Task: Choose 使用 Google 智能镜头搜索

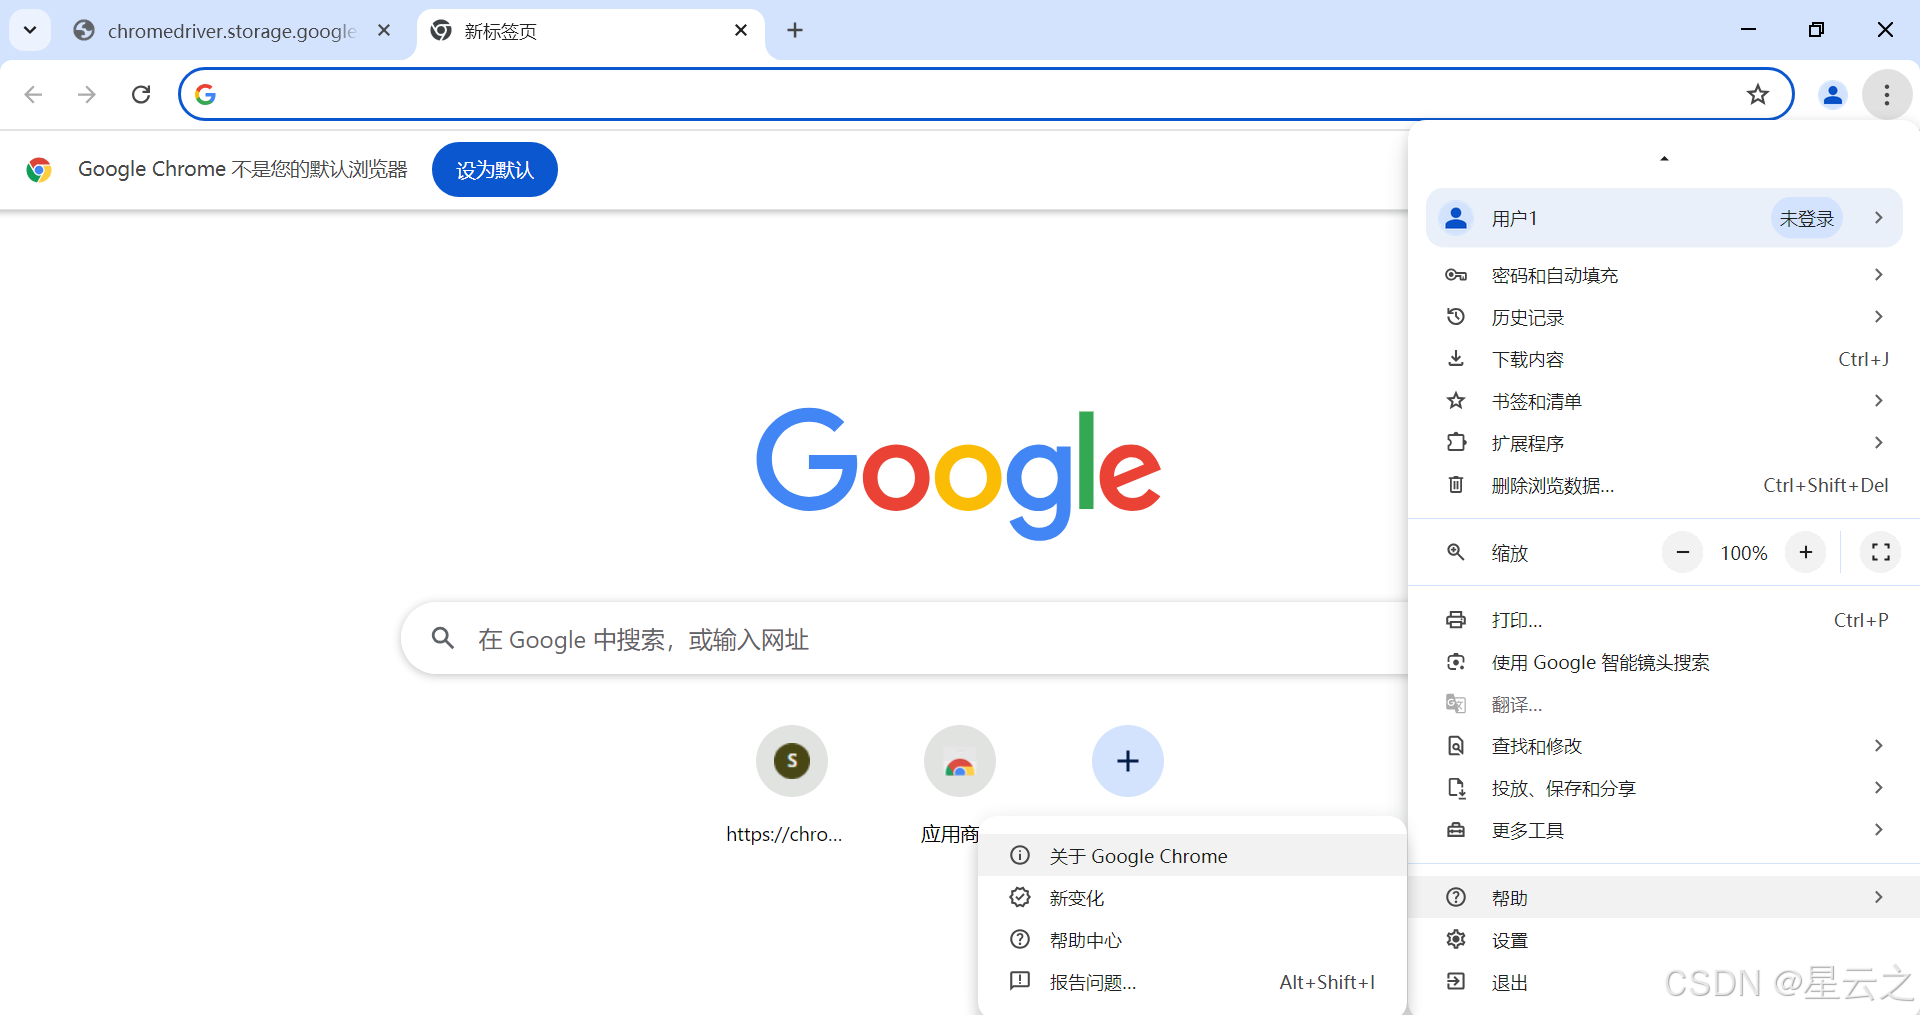Action: (x=1663, y=662)
